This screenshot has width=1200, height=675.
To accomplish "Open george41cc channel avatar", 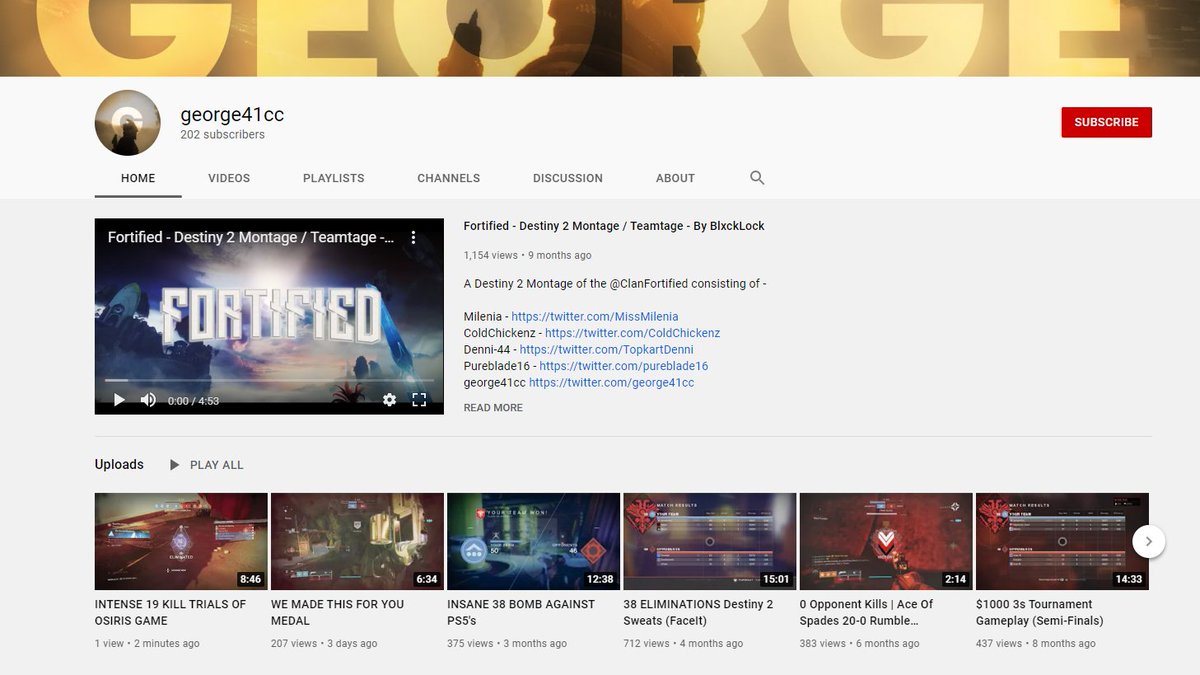I will (x=128, y=123).
